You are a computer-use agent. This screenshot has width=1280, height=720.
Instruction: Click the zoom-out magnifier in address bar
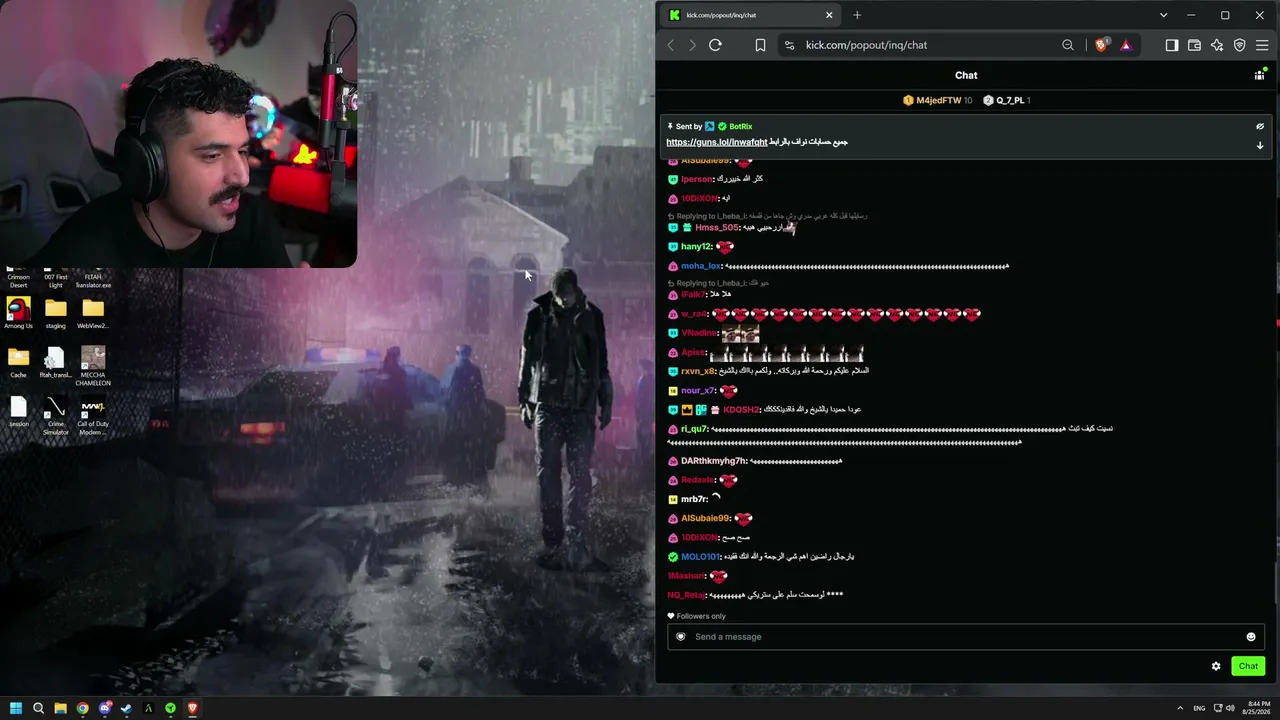(1068, 45)
